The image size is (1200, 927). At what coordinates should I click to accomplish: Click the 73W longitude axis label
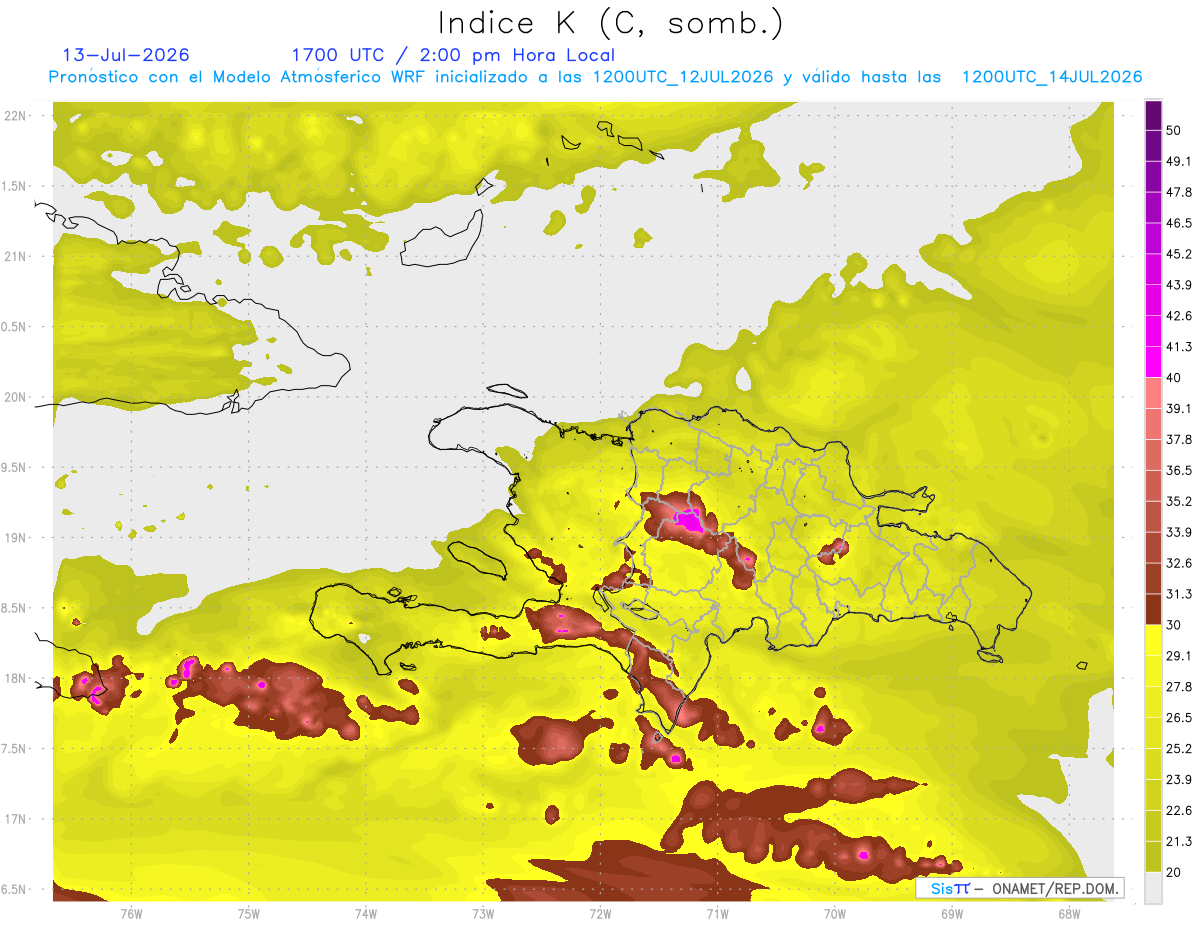click(x=483, y=914)
